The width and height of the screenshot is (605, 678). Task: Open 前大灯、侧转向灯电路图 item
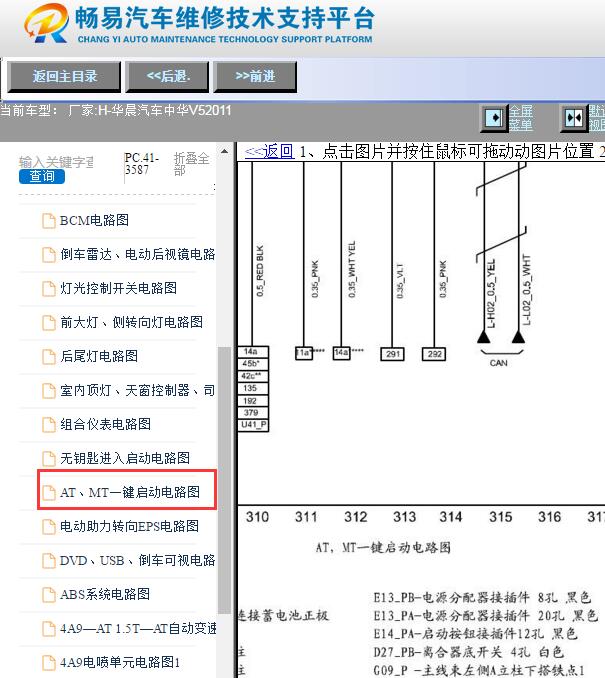coord(131,322)
